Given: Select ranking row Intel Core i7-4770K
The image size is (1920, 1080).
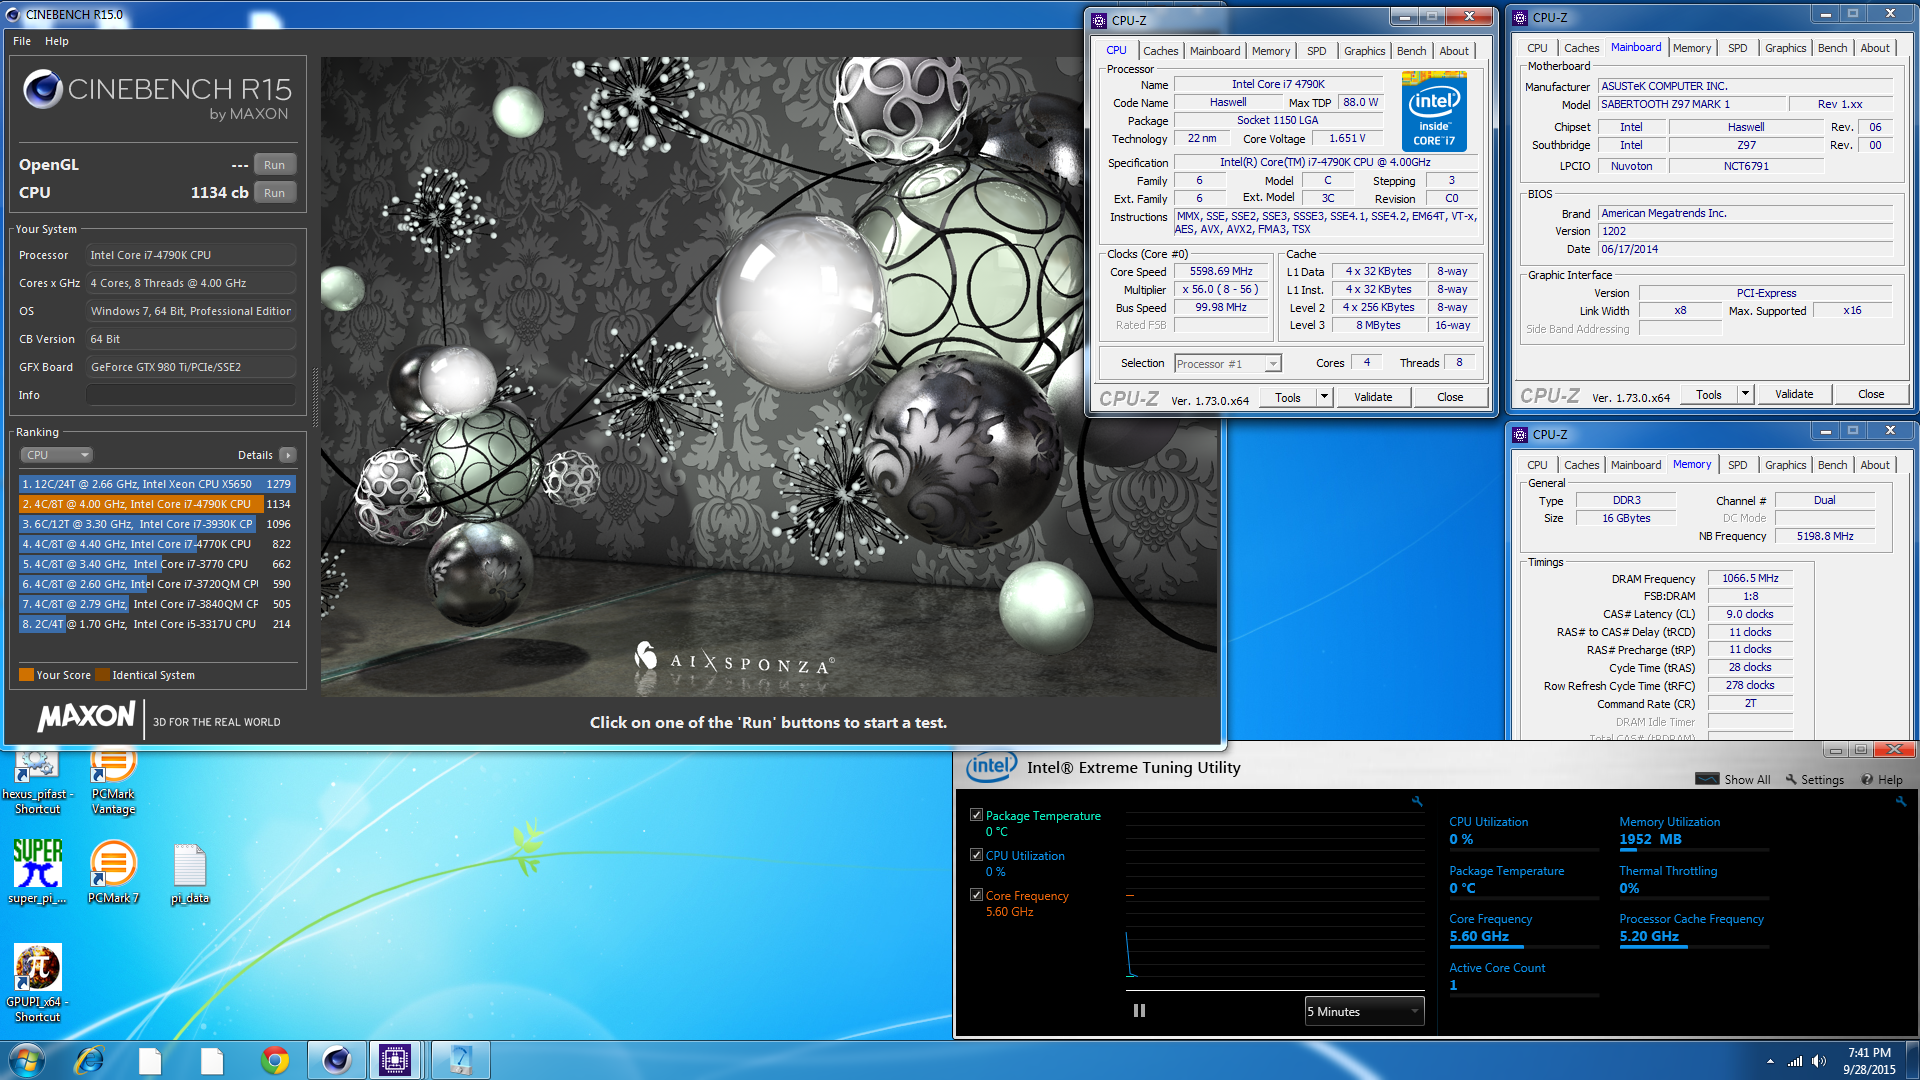Looking at the screenshot, I should (x=156, y=544).
